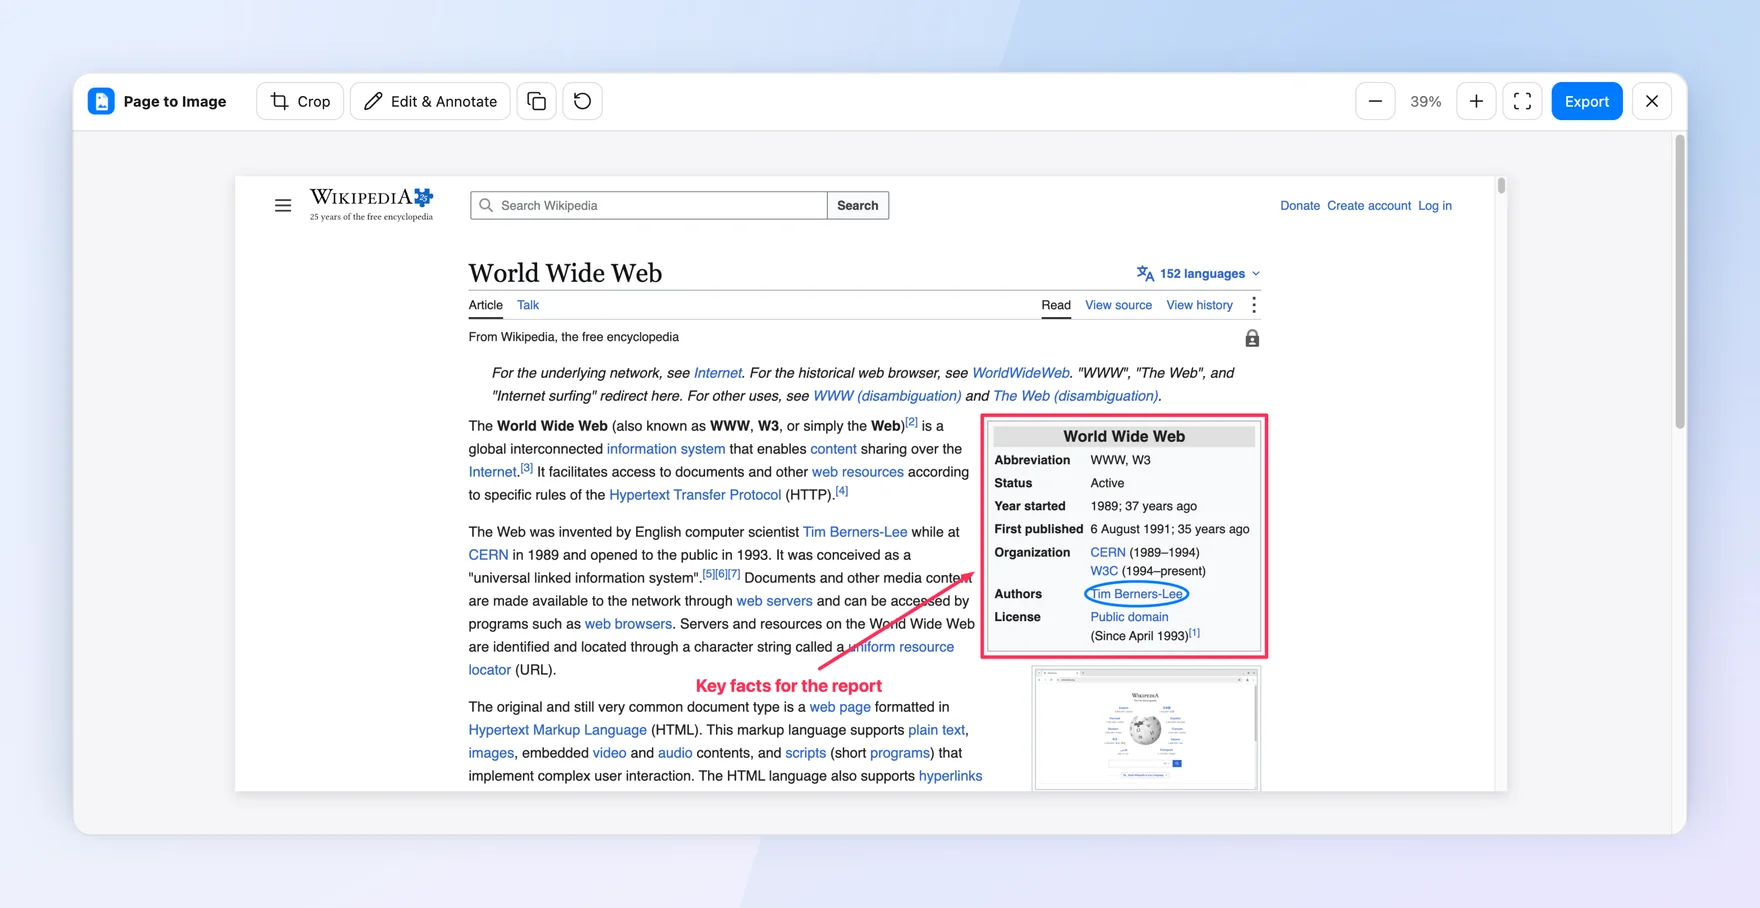The width and height of the screenshot is (1760, 908).
Task: Click the Log in link
Action: coord(1435,205)
